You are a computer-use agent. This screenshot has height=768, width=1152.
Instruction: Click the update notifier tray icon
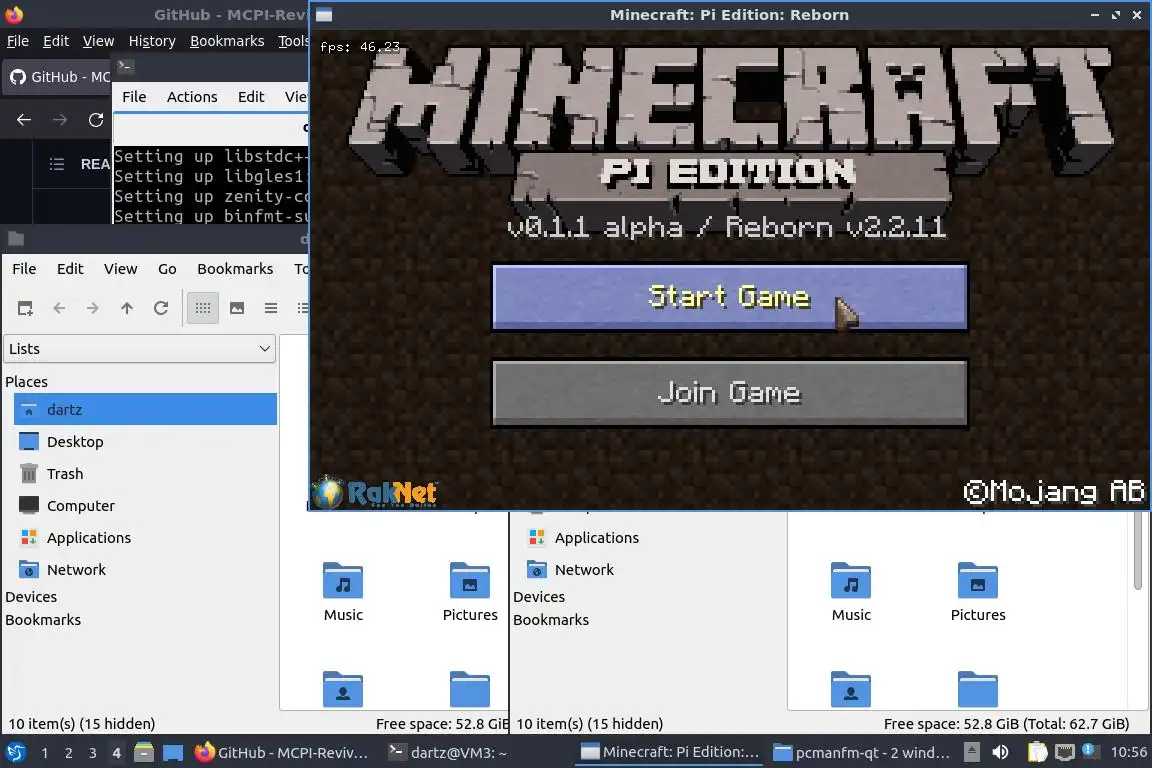[1090, 751]
